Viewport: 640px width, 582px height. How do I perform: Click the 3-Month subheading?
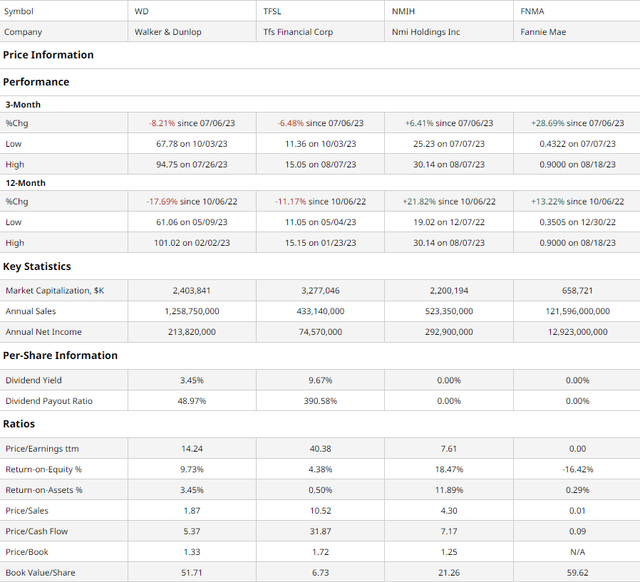[23, 105]
